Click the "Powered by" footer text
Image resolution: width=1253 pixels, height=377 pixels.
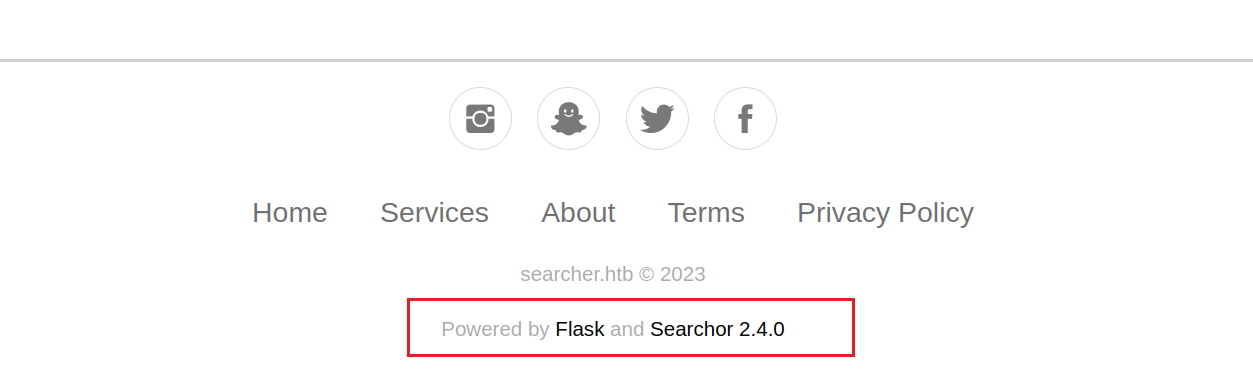[495, 329]
